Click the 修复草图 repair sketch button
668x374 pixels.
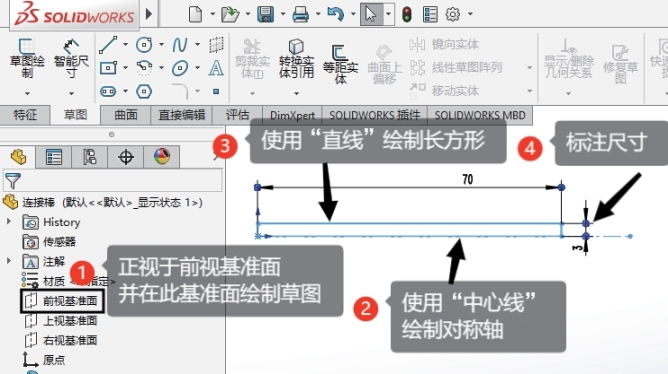coord(621,63)
